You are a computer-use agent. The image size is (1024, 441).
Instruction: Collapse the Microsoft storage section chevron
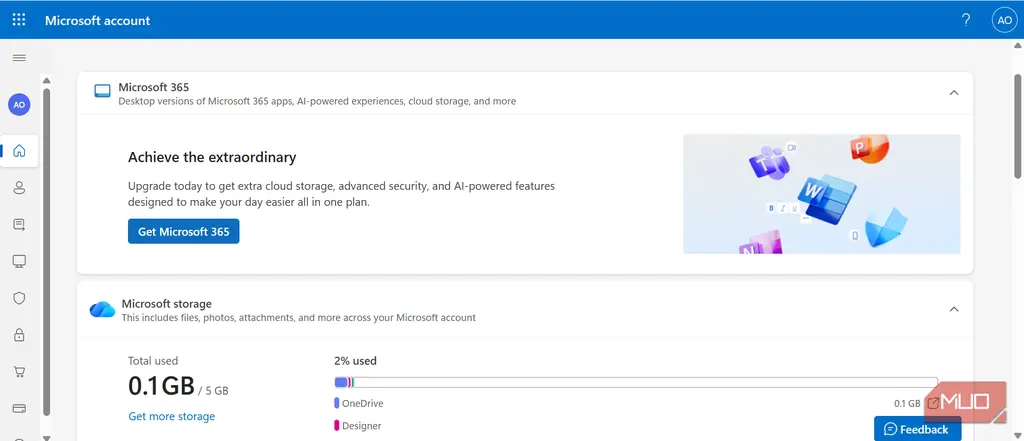[953, 309]
